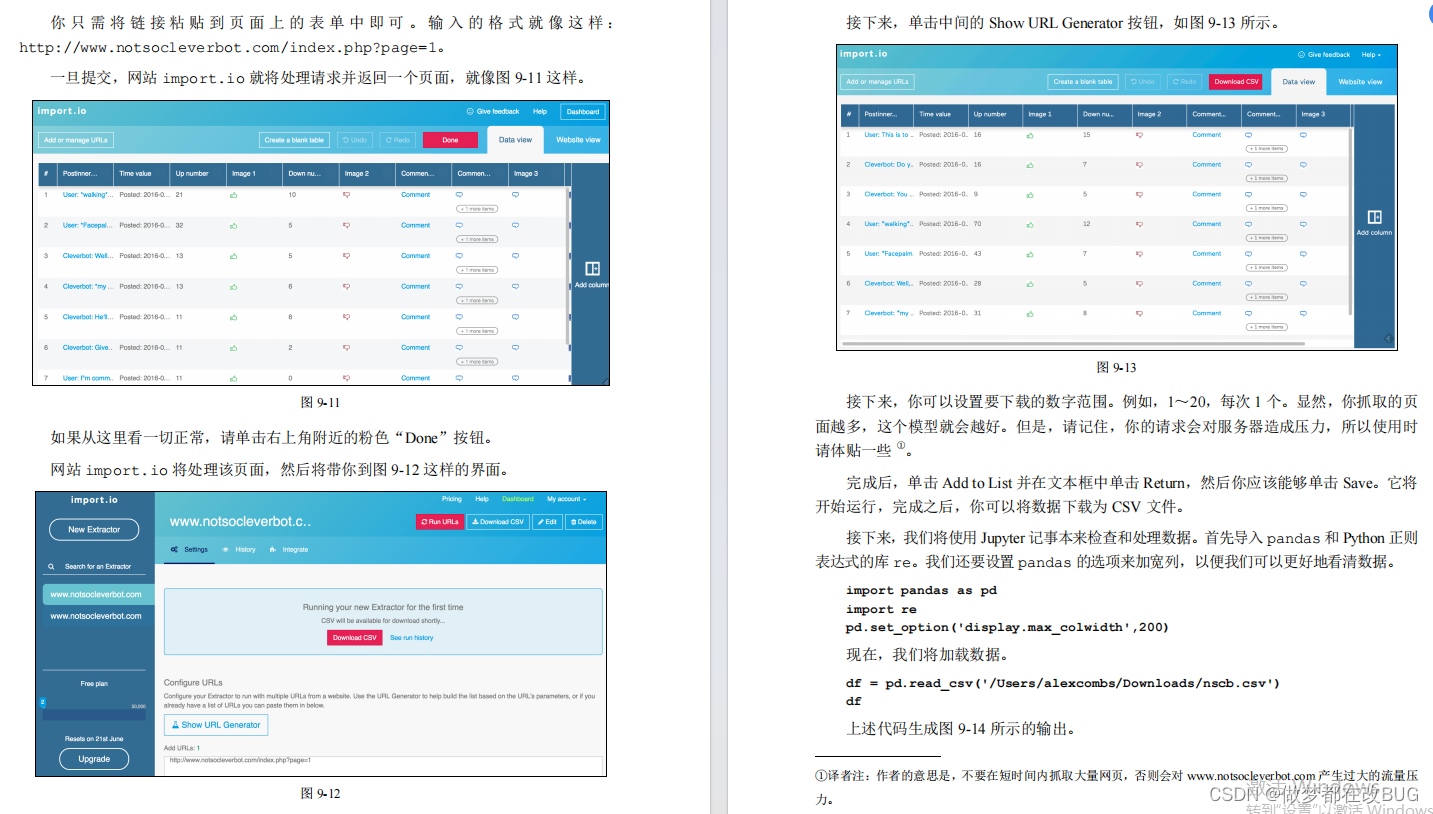The image size is (1433, 814).
Task: Open History tab in figure 9-12
Action: [x=239, y=550]
